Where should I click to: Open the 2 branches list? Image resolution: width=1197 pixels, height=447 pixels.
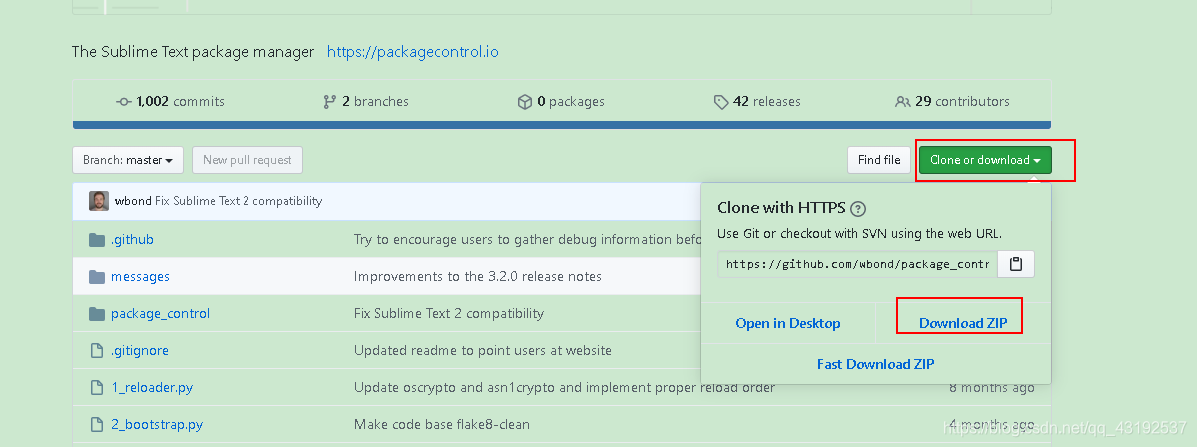(x=366, y=101)
